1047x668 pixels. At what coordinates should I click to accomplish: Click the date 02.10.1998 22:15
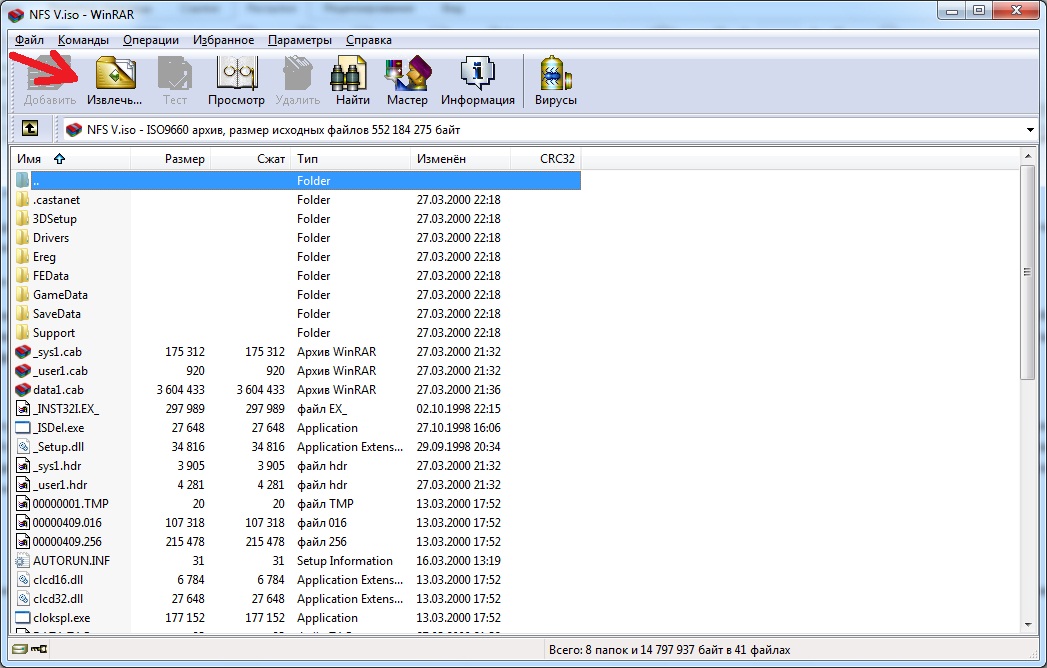tap(459, 409)
